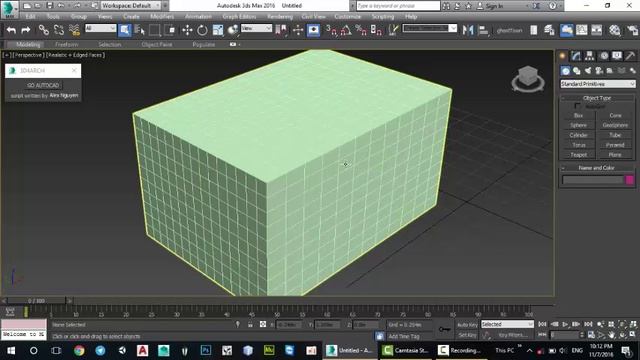Collapse the Name and Color rollout
Screen dimensions: 640x360
(x=597, y=168)
